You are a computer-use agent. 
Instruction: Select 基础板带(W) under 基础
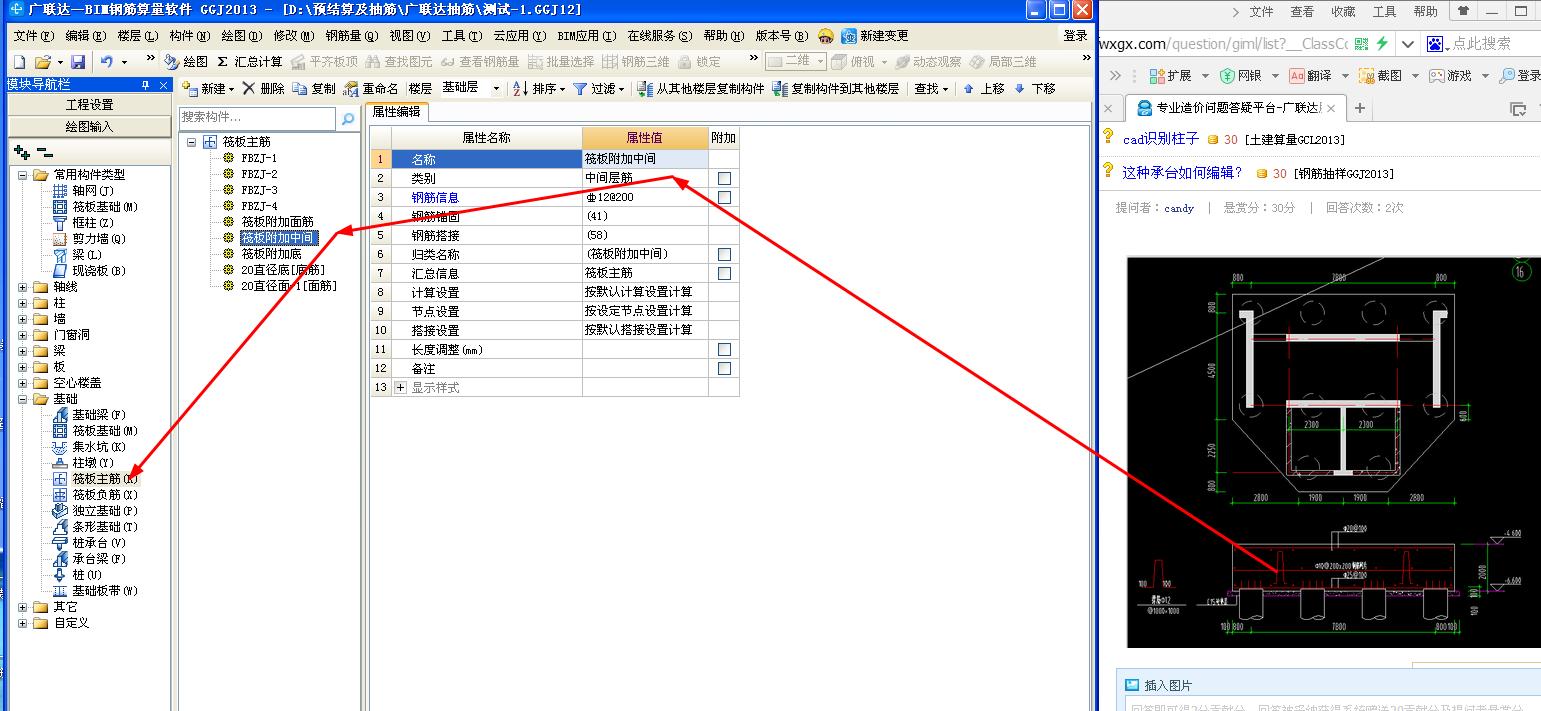(95, 590)
